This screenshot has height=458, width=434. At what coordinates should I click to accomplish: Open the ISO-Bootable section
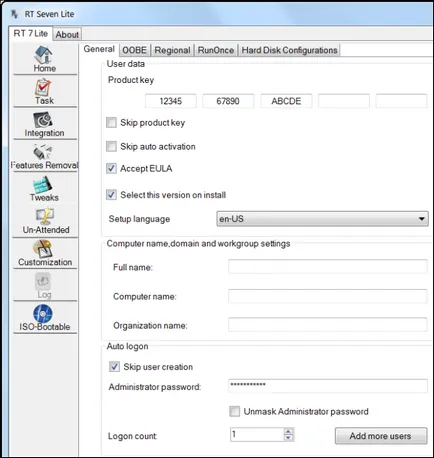[x=45, y=318]
